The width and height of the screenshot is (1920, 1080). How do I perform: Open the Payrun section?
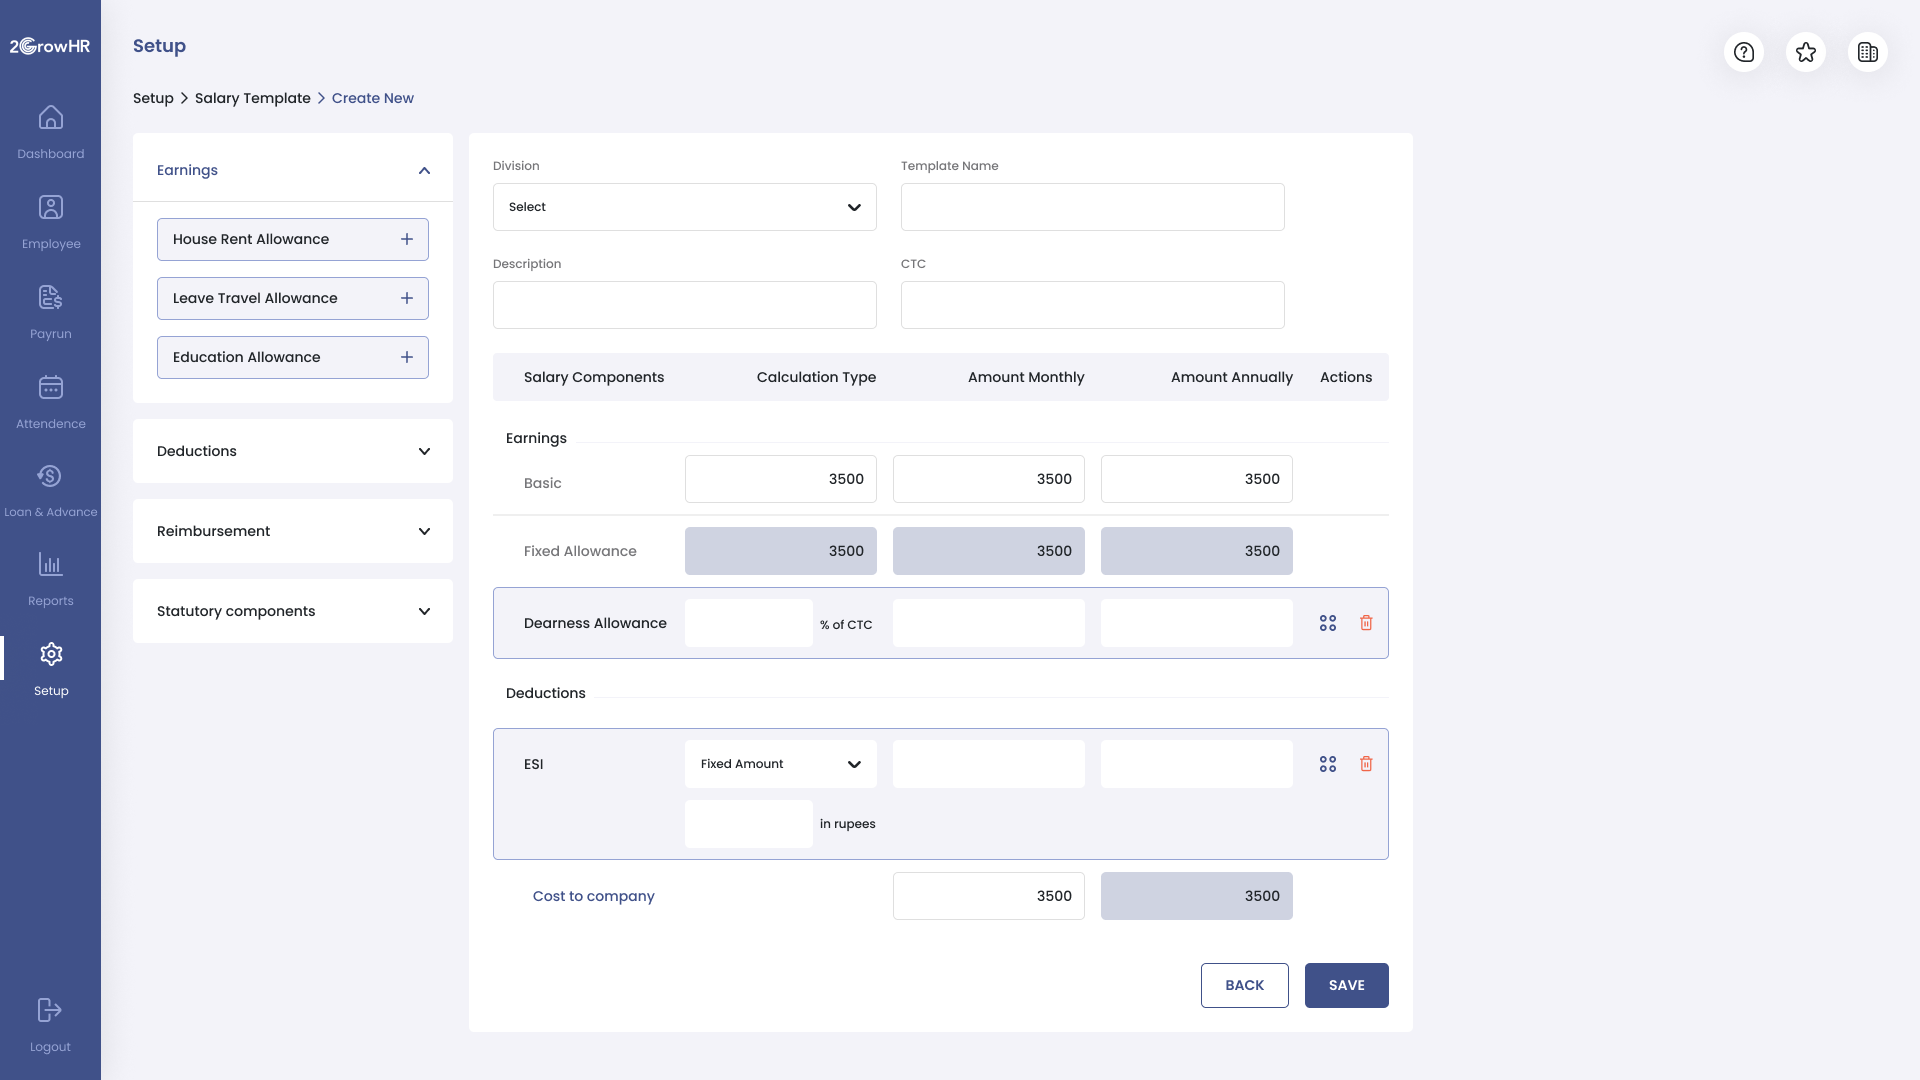tap(50, 310)
